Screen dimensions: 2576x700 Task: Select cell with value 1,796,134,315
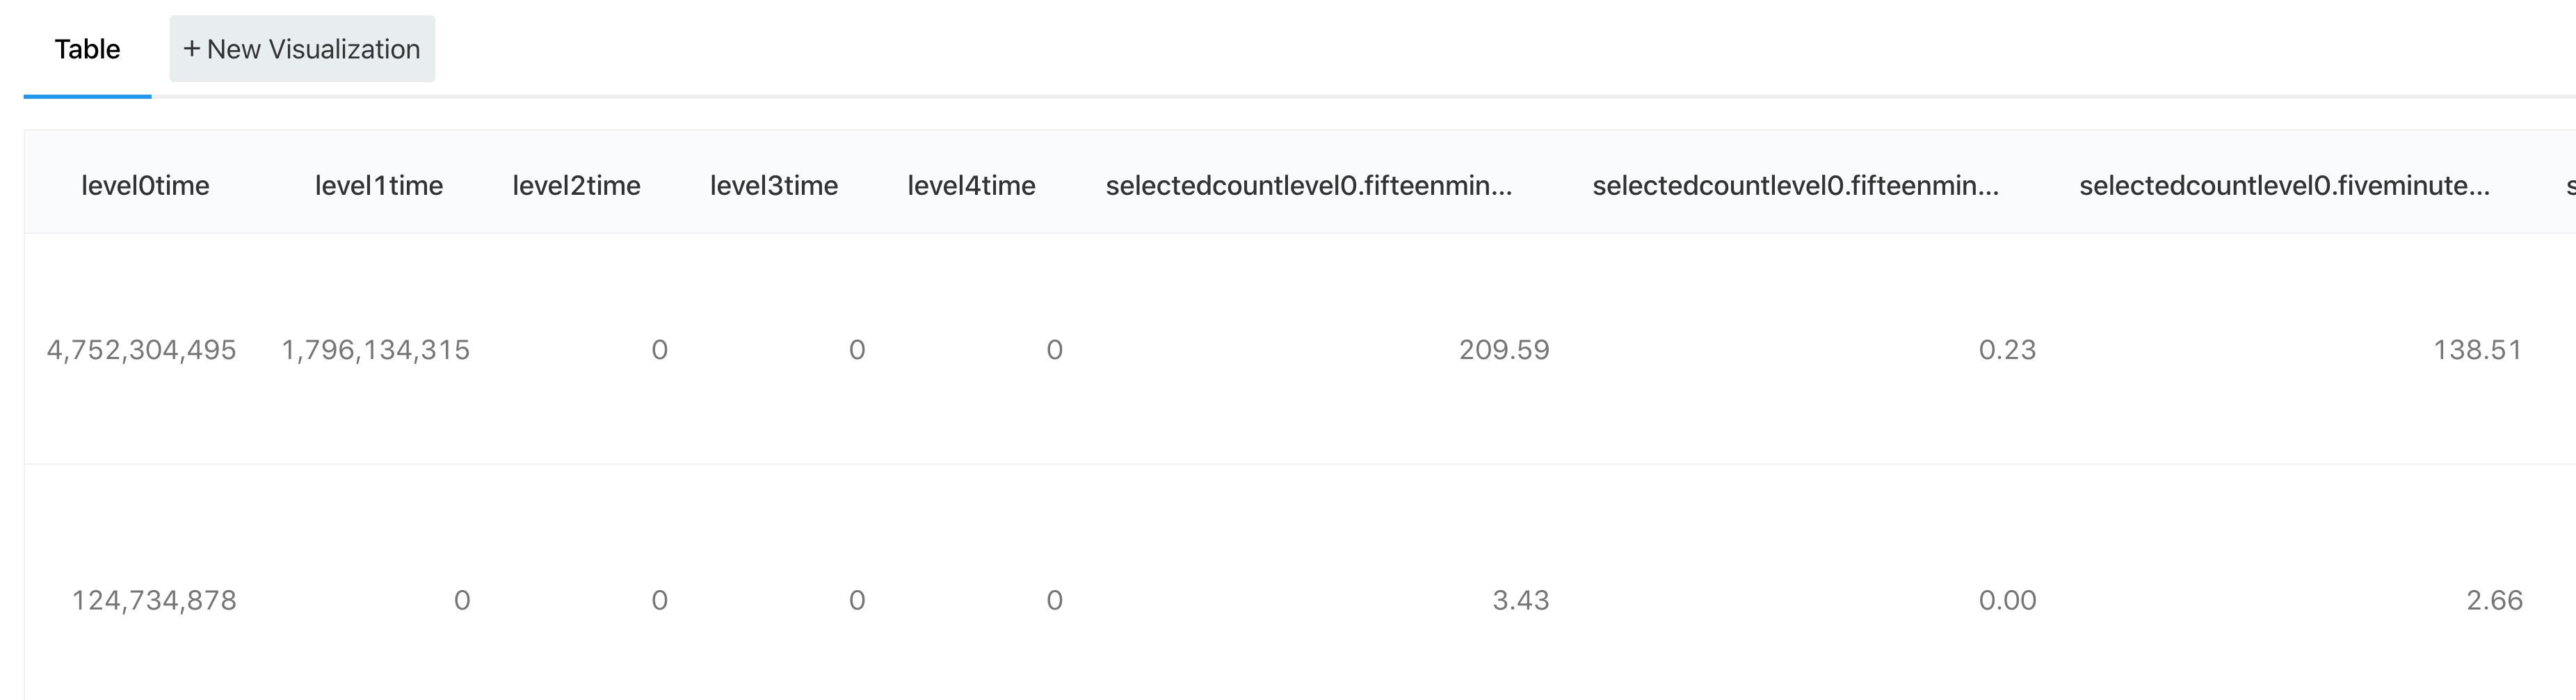(375, 350)
